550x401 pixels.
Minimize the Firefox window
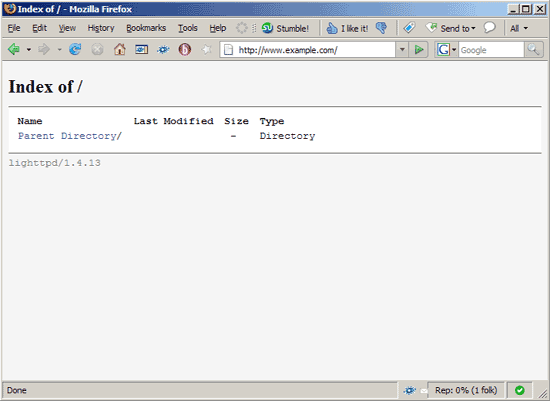[513, 9]
